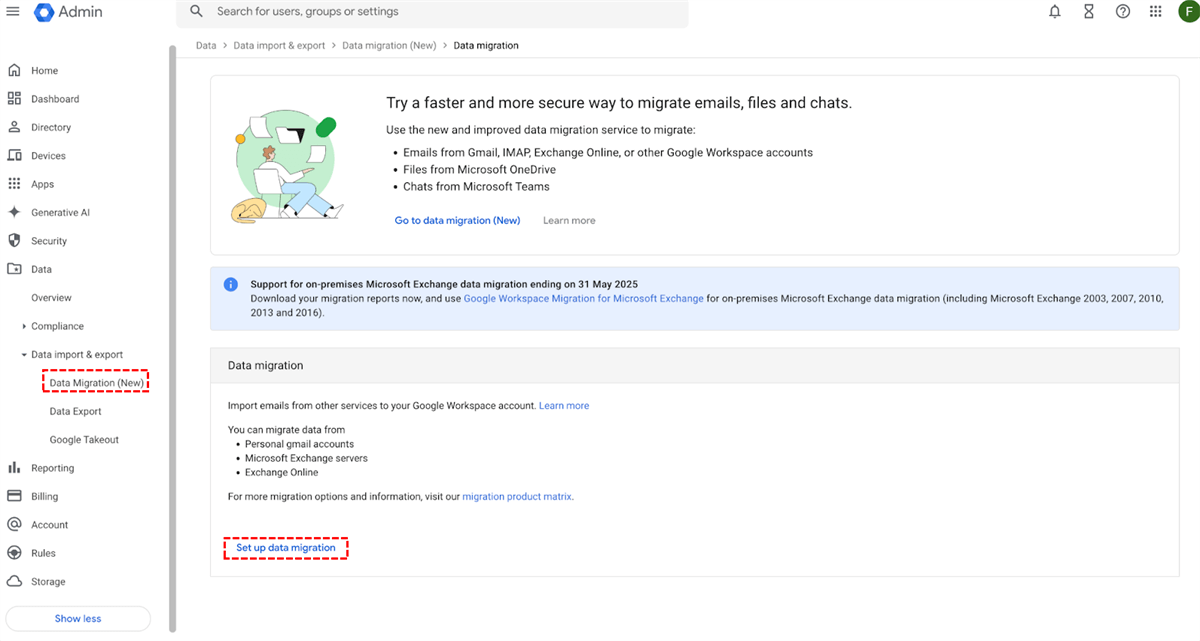Screen dimensions: 1200x641
Task: Open the main hamburger menu
Action: pos(12,12)
